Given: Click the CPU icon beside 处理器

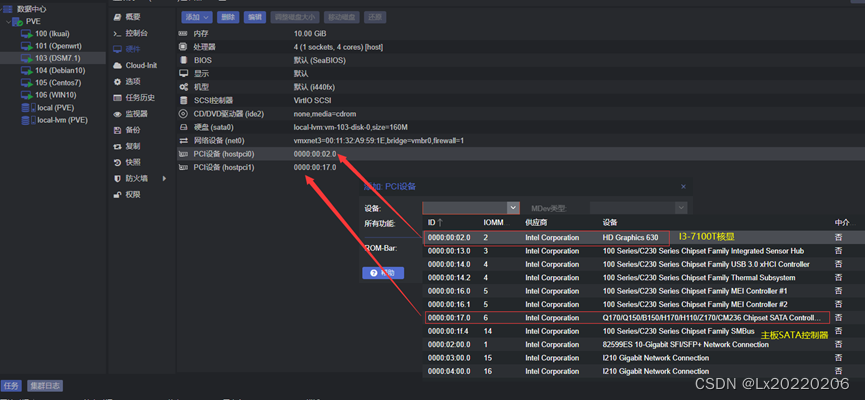Looking at the screenshot, I should (183, 47).
